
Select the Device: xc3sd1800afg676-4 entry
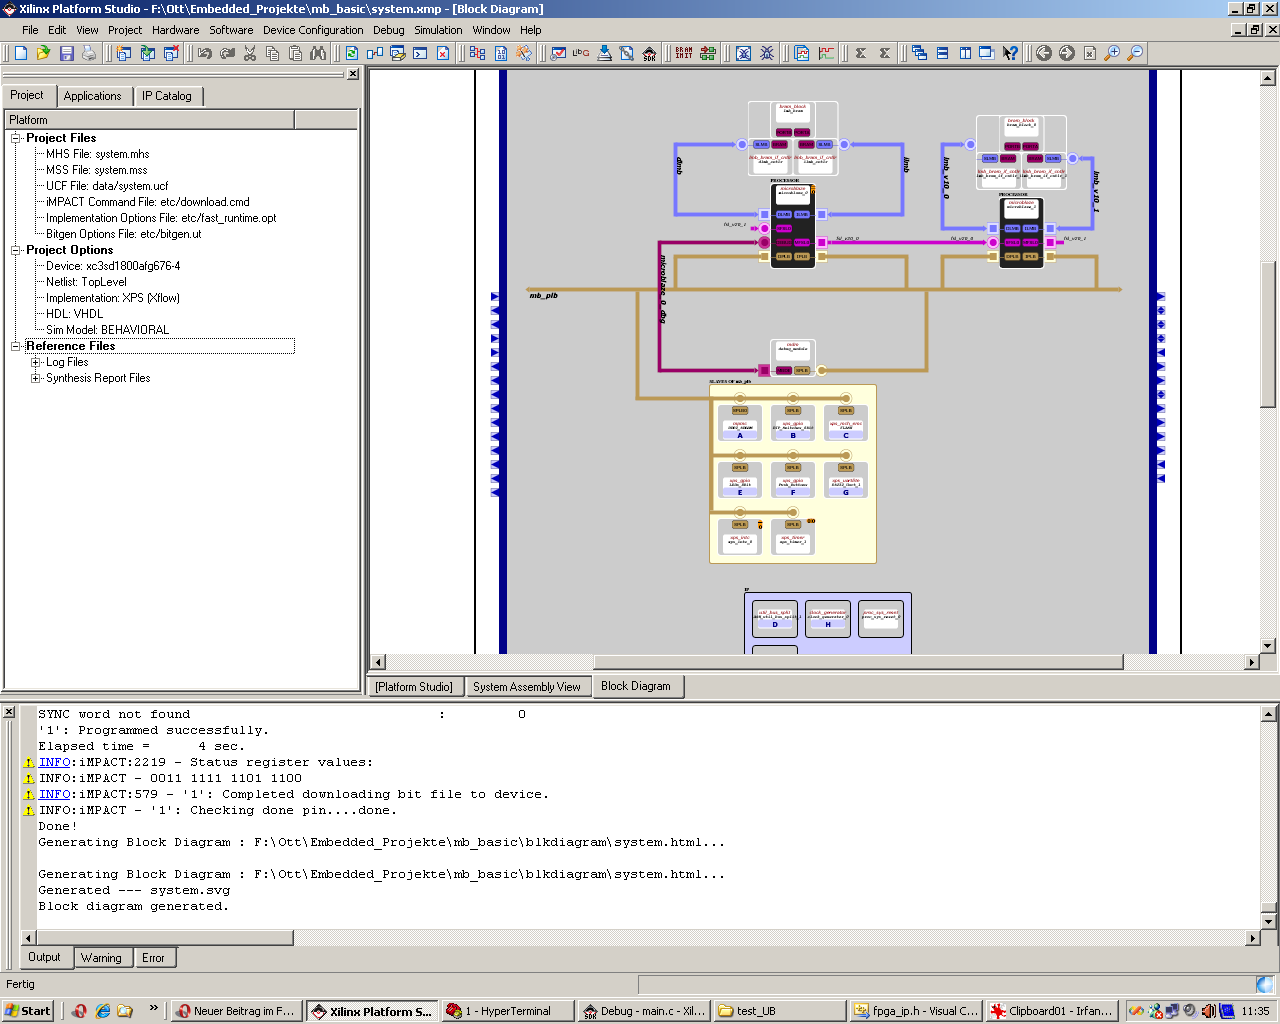(113, 266)
